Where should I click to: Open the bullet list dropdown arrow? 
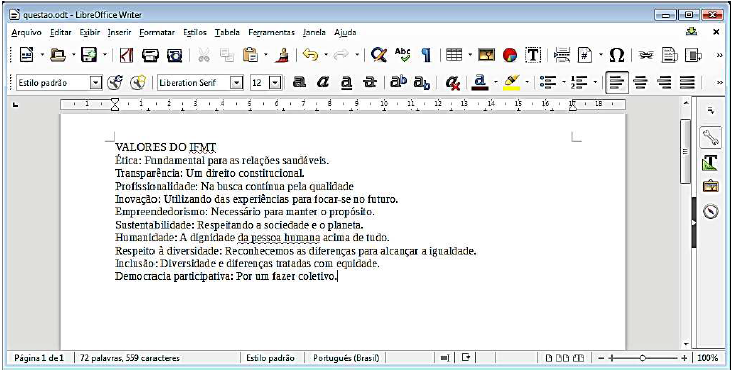point(564,83)
